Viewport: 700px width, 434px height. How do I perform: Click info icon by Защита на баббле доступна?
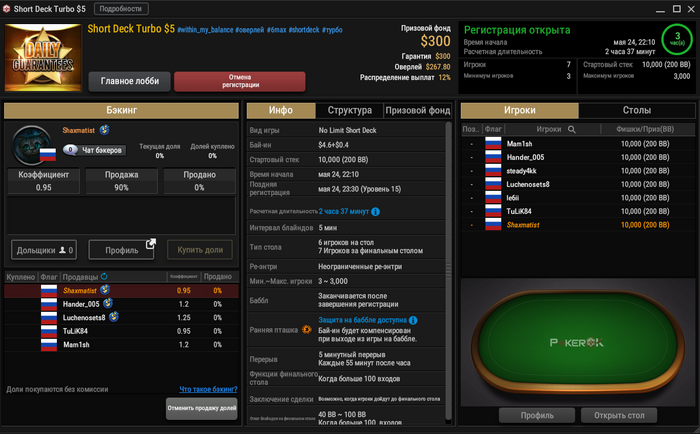413,320
